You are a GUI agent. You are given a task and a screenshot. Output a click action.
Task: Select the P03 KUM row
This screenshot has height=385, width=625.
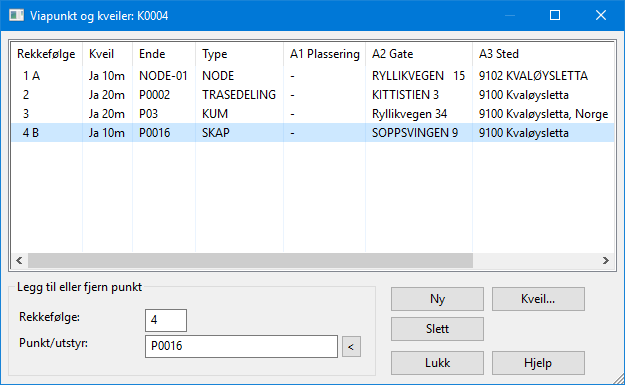pyautogui.click(x=312, y=114)
